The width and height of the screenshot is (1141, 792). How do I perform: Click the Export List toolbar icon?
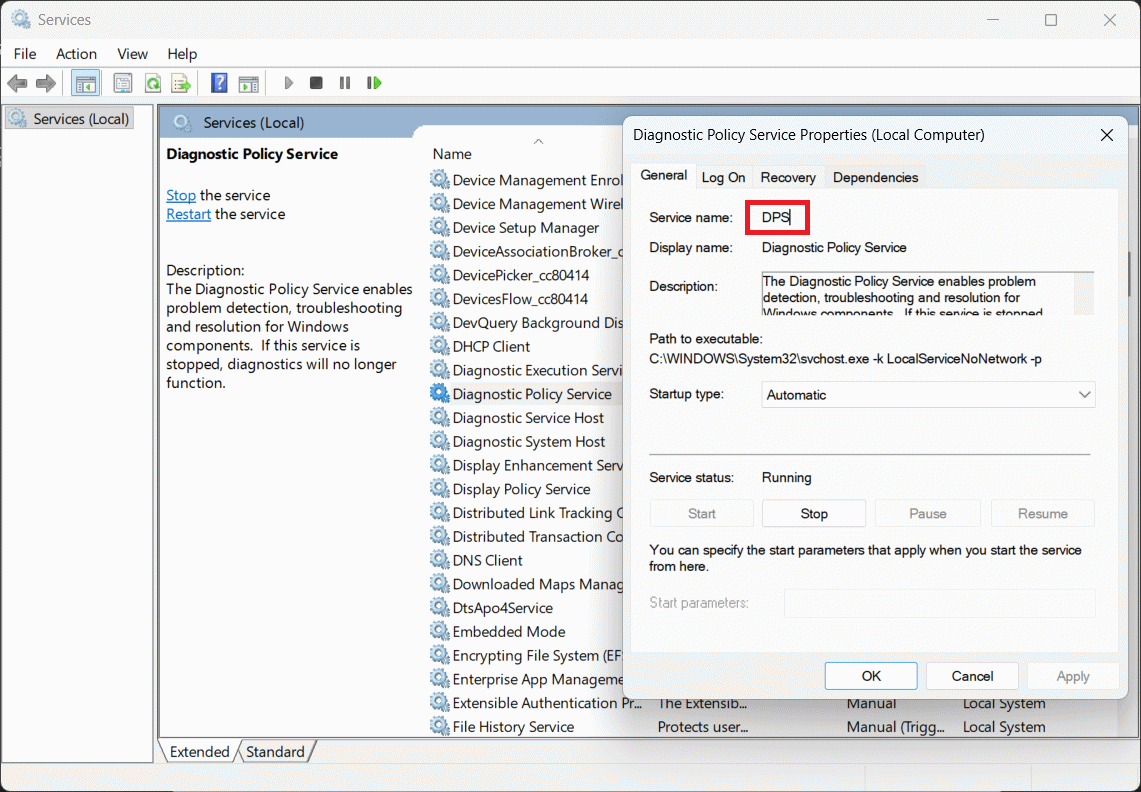(181, 83)
